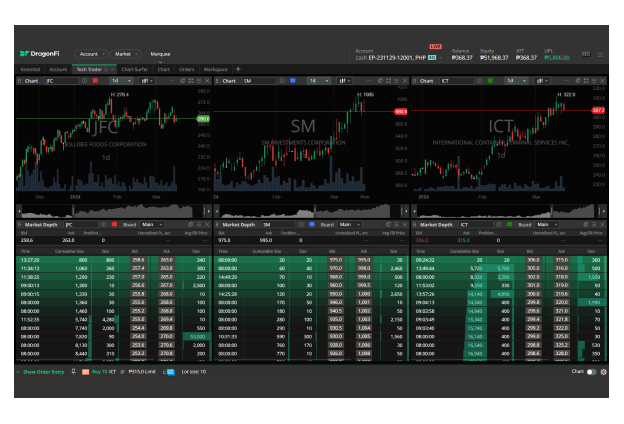Click the add workspace plus icon
This screenshot has height=424, width=624.
click(x=238, y=69)
